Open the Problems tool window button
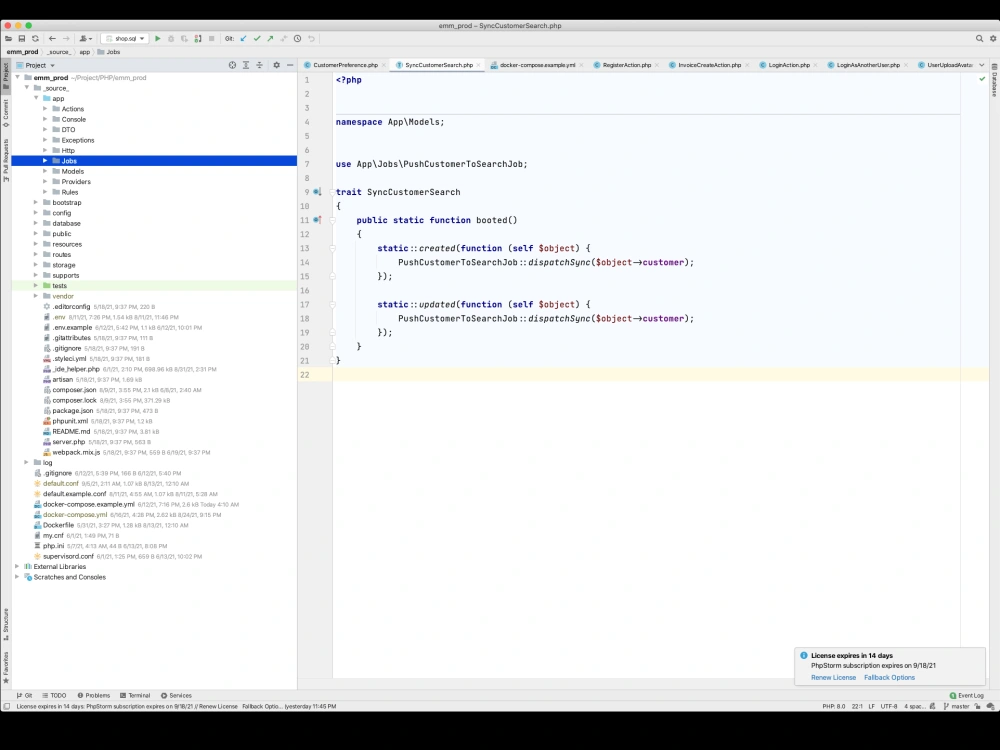 tap(94, 695)
